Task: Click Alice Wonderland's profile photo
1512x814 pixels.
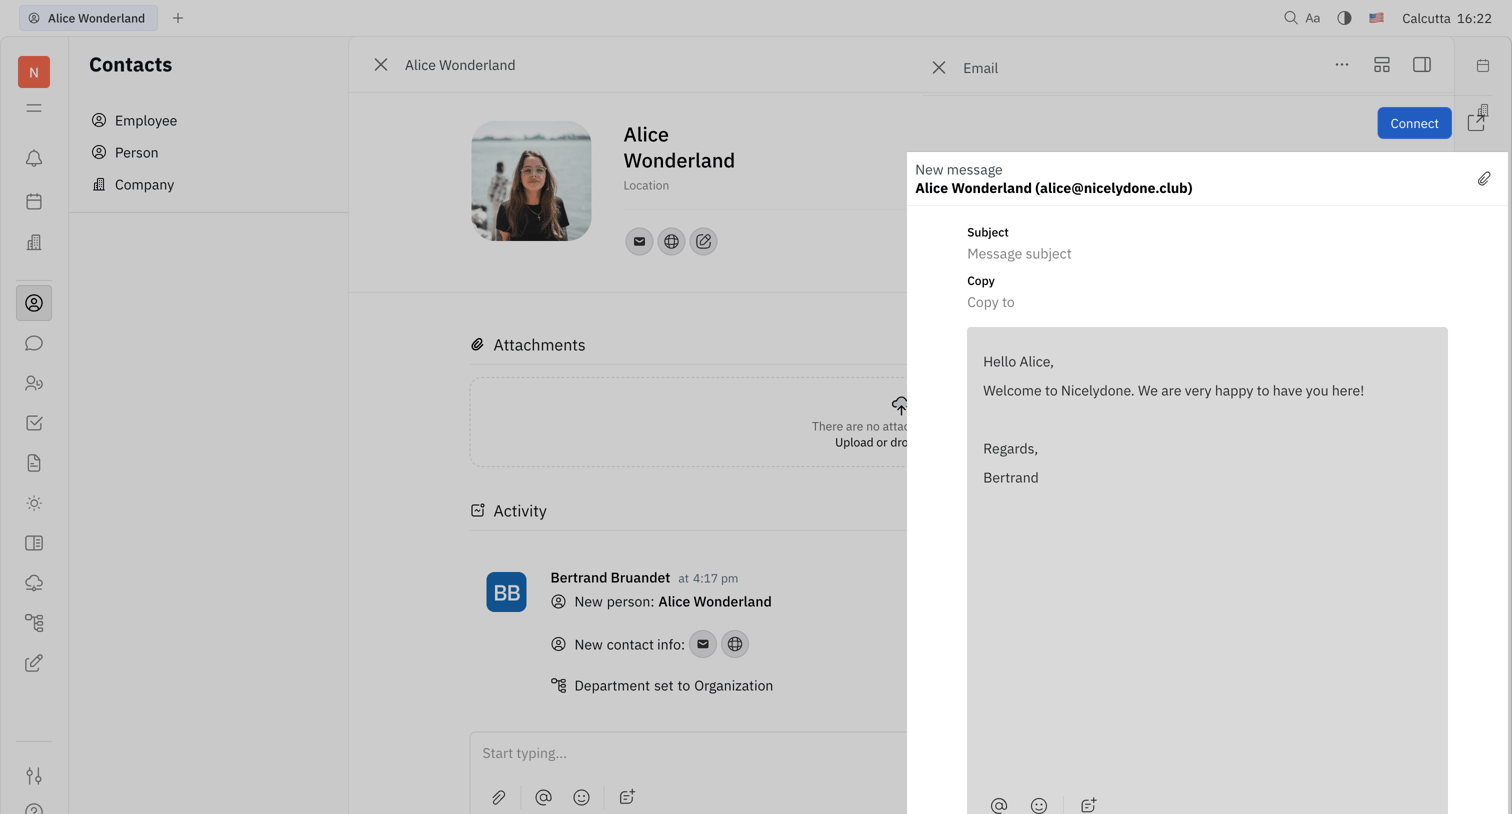Action: point(531,181)
